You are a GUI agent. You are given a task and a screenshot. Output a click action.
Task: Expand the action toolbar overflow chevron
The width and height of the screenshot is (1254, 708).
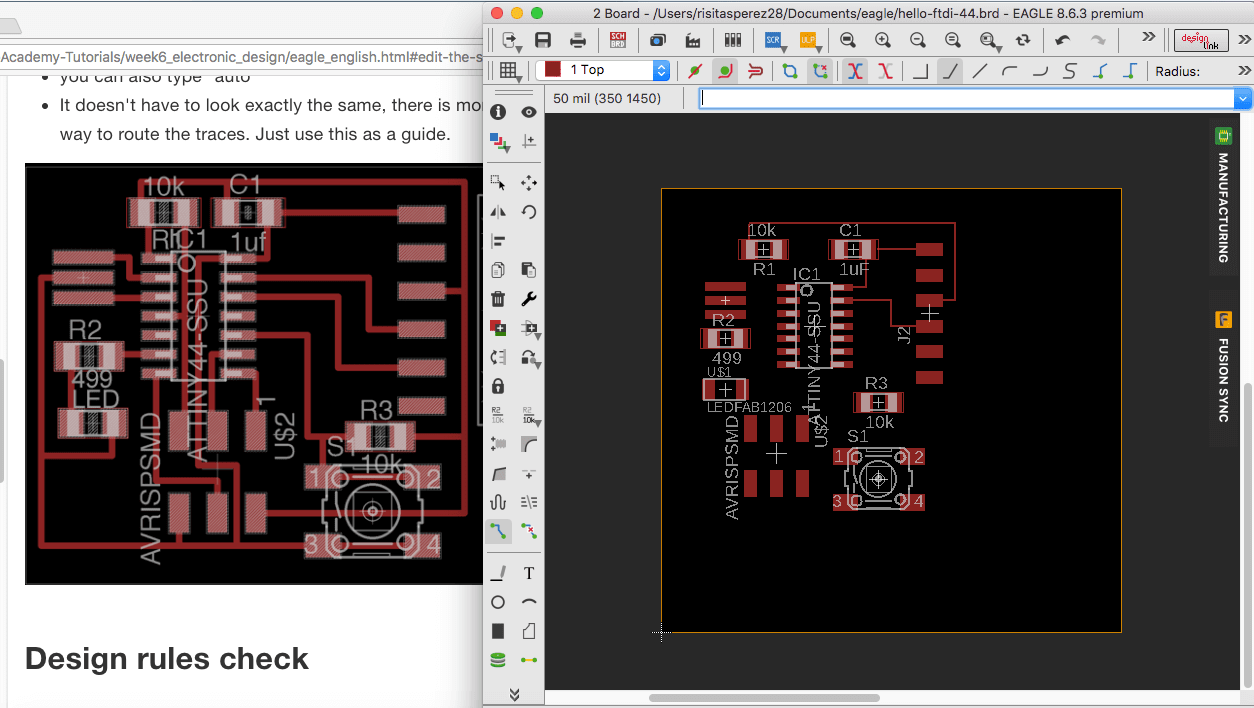[x=1148, y=37]
